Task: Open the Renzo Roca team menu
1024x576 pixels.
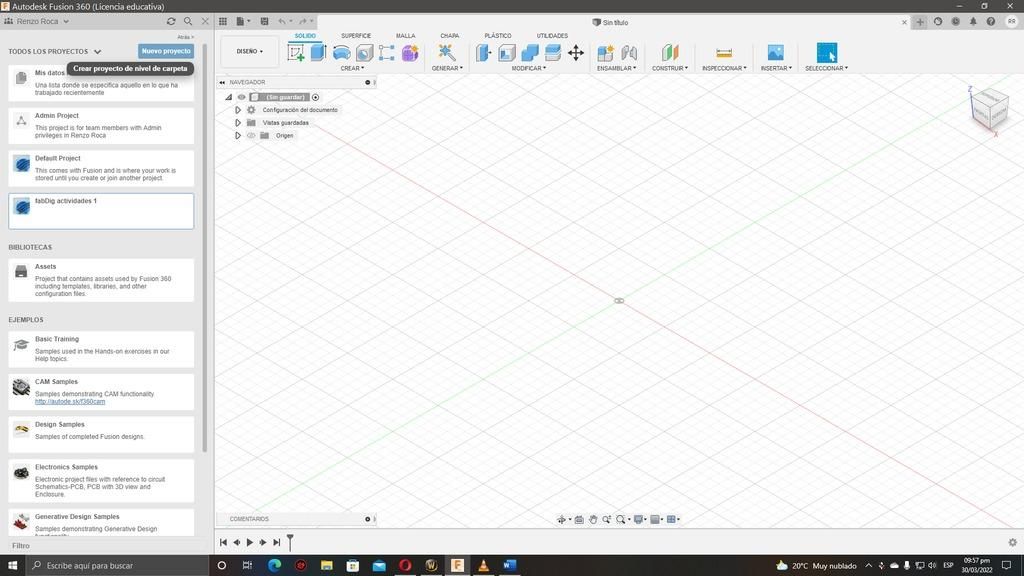Action: (x=37, y=22)
